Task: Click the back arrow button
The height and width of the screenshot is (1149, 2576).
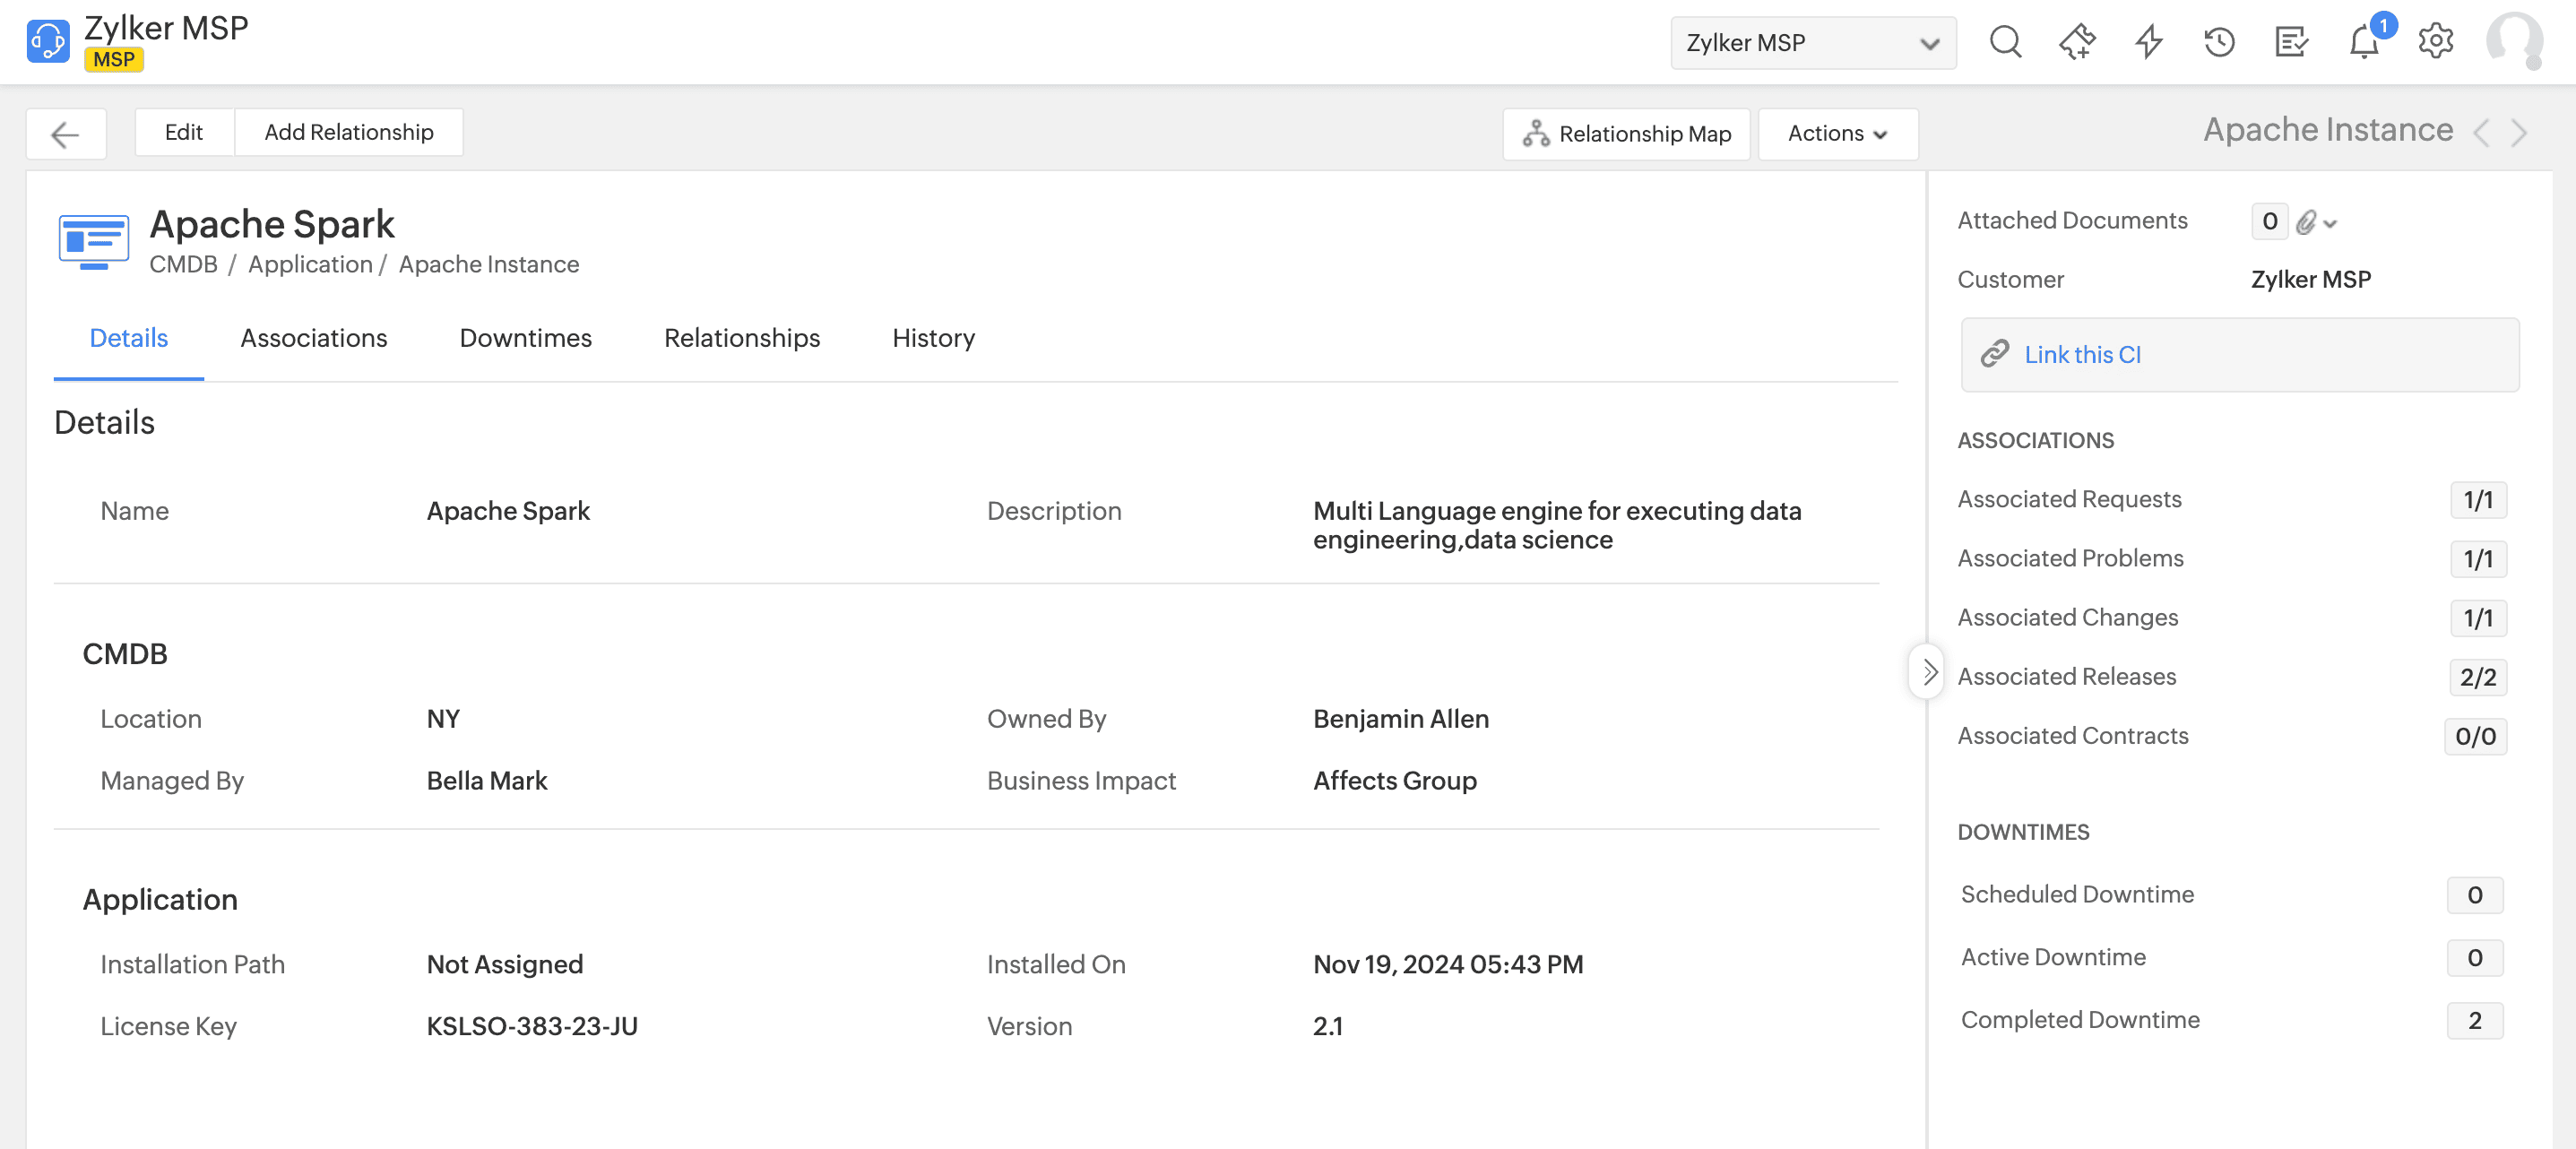Action: pos(65,134)
